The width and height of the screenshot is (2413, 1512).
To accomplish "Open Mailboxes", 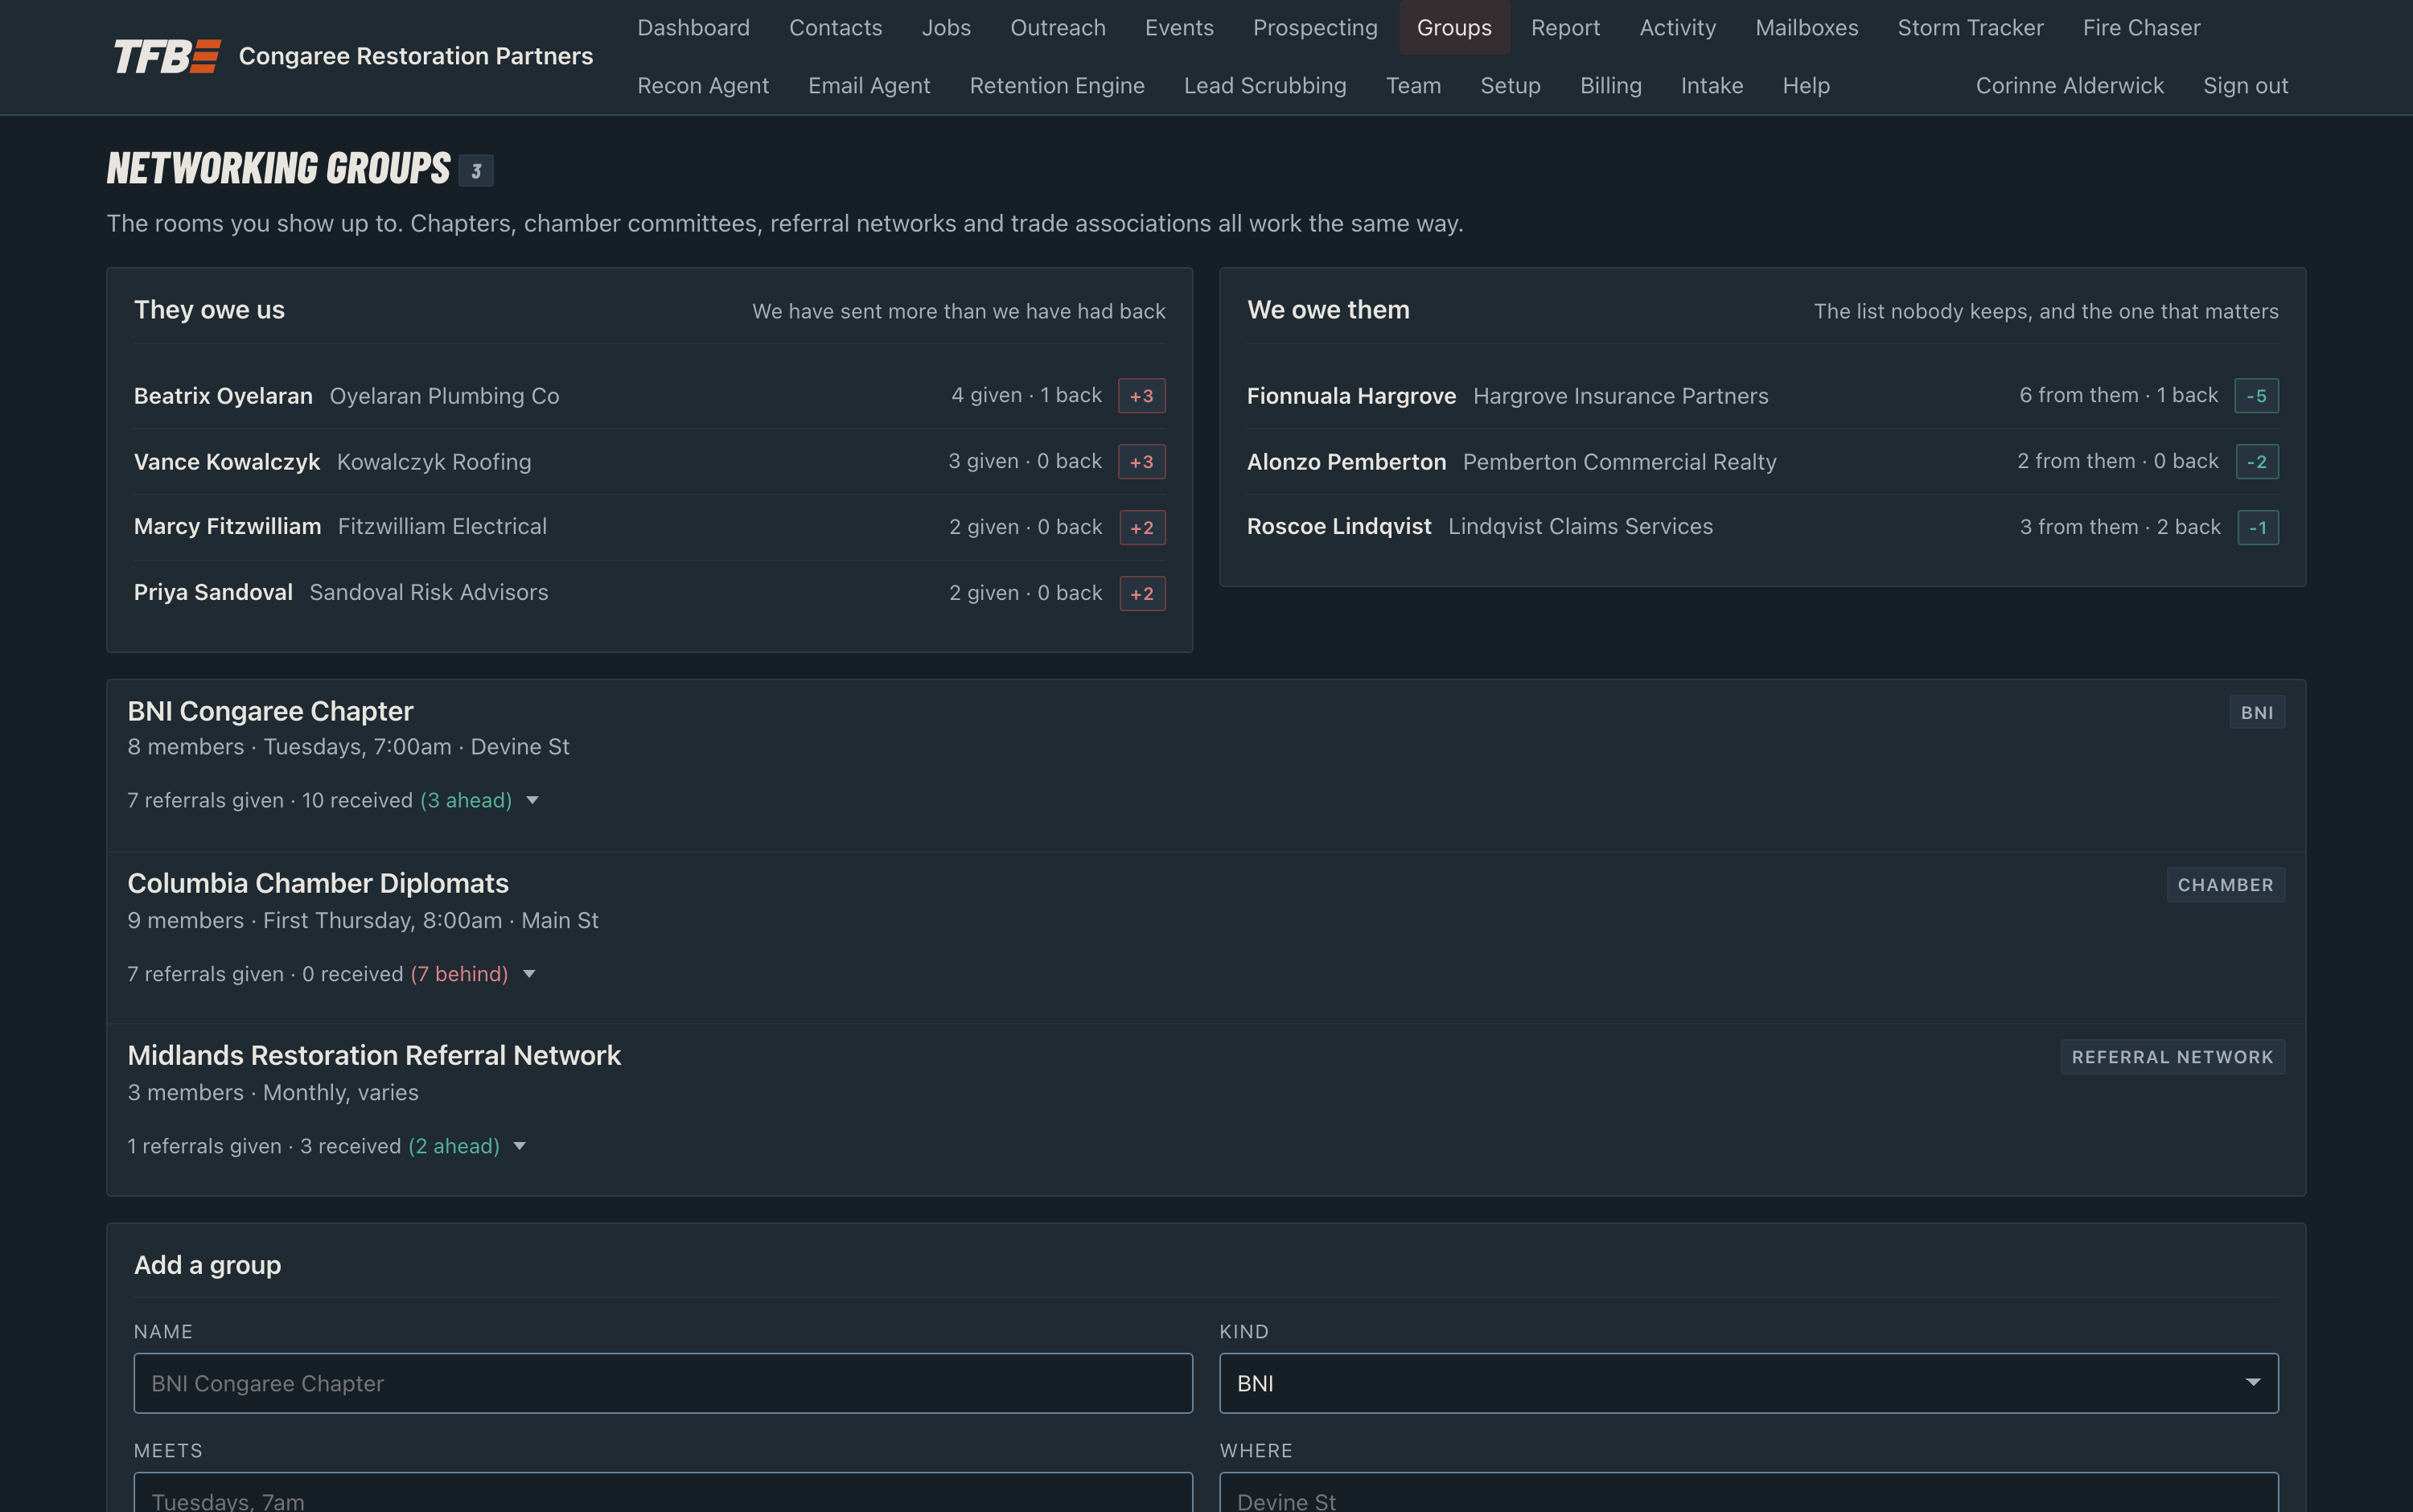I will pos(1806,27).
